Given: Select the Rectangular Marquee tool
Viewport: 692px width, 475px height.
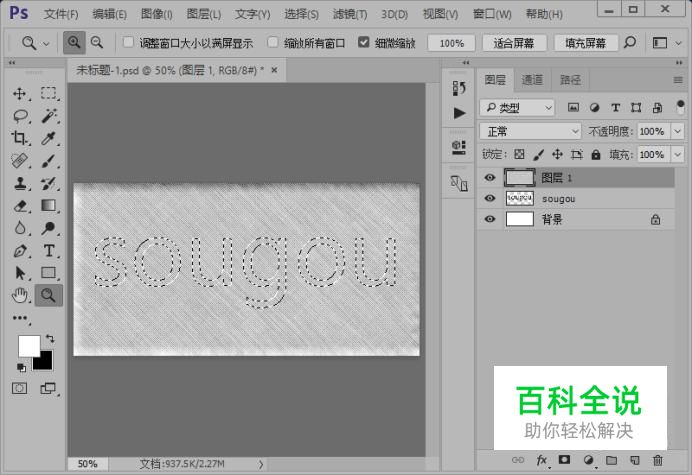Looking at the screenshot, I should click(49, 94).
